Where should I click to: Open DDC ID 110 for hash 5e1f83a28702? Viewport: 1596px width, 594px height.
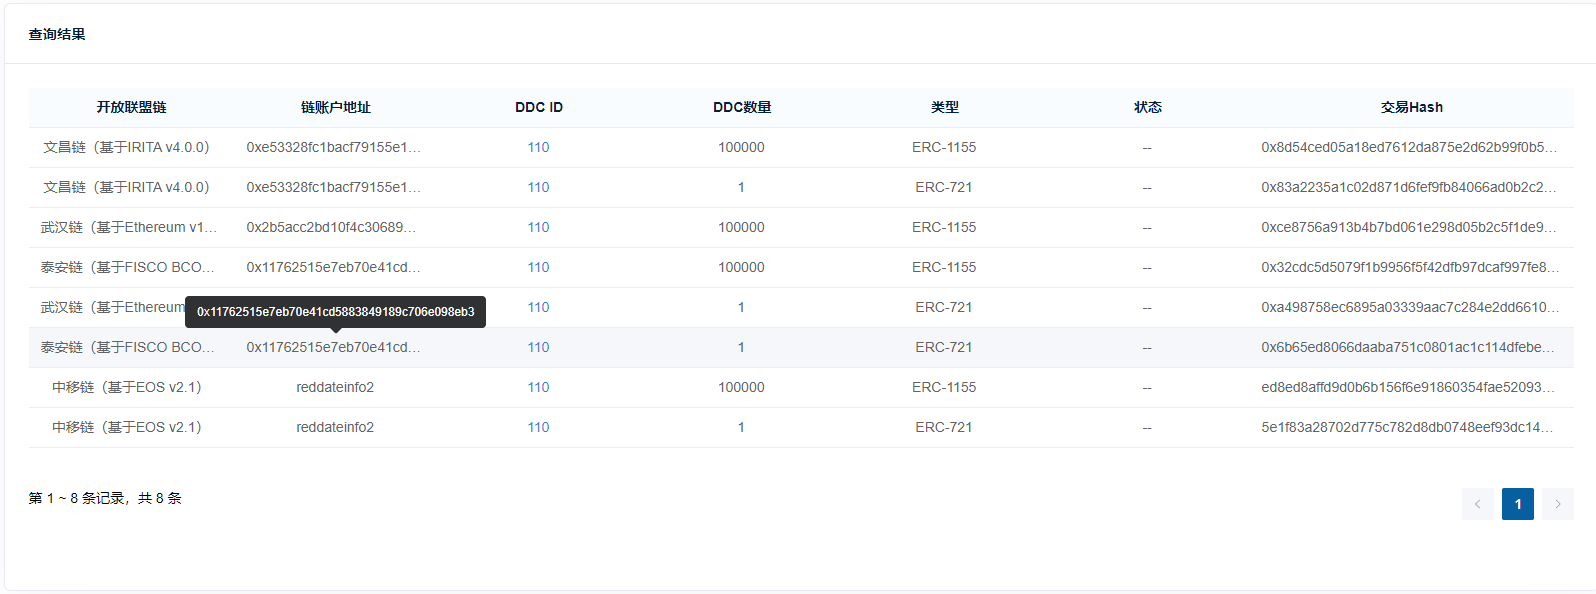(538, 427)
